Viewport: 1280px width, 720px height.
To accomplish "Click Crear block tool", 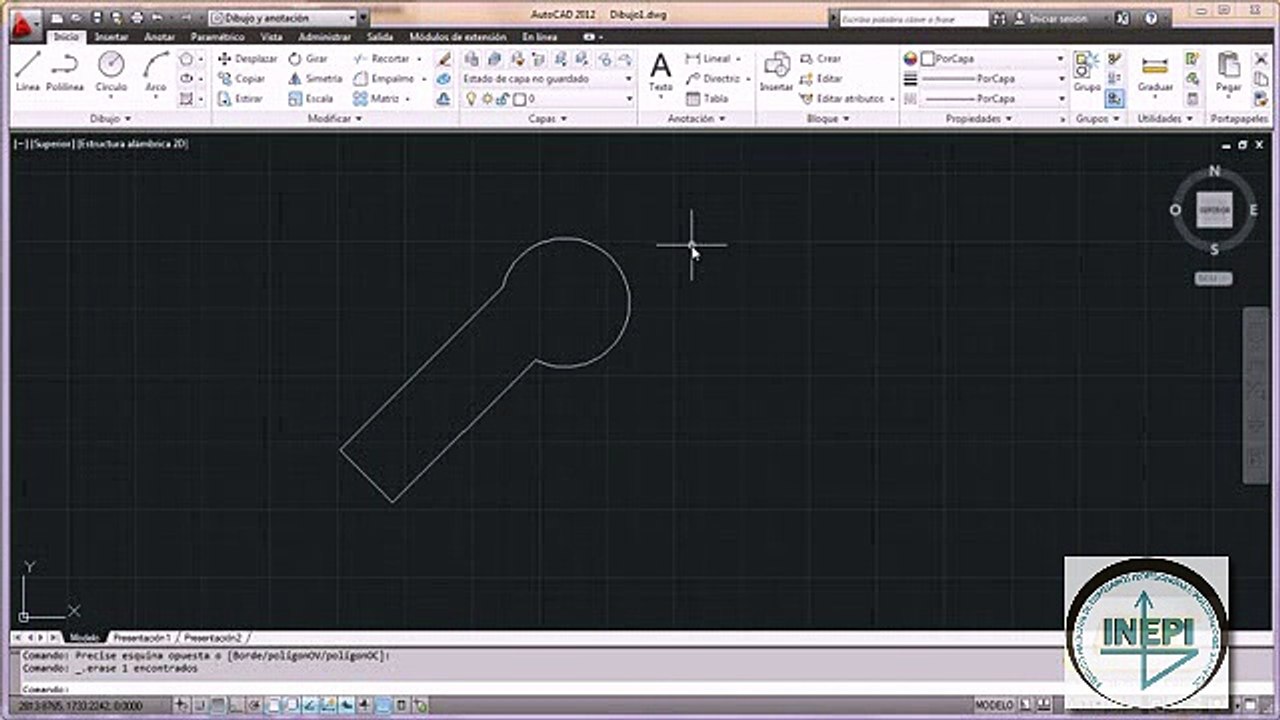I will point(821,59).
